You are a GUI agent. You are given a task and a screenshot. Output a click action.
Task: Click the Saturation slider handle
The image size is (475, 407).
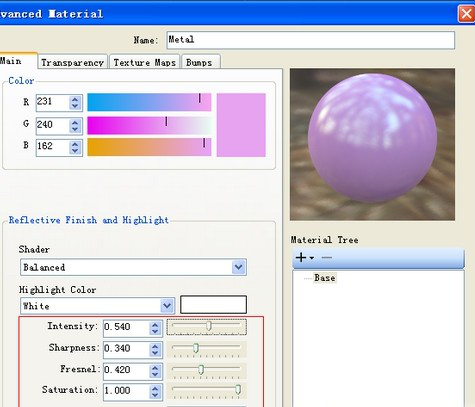pos(238,389)
